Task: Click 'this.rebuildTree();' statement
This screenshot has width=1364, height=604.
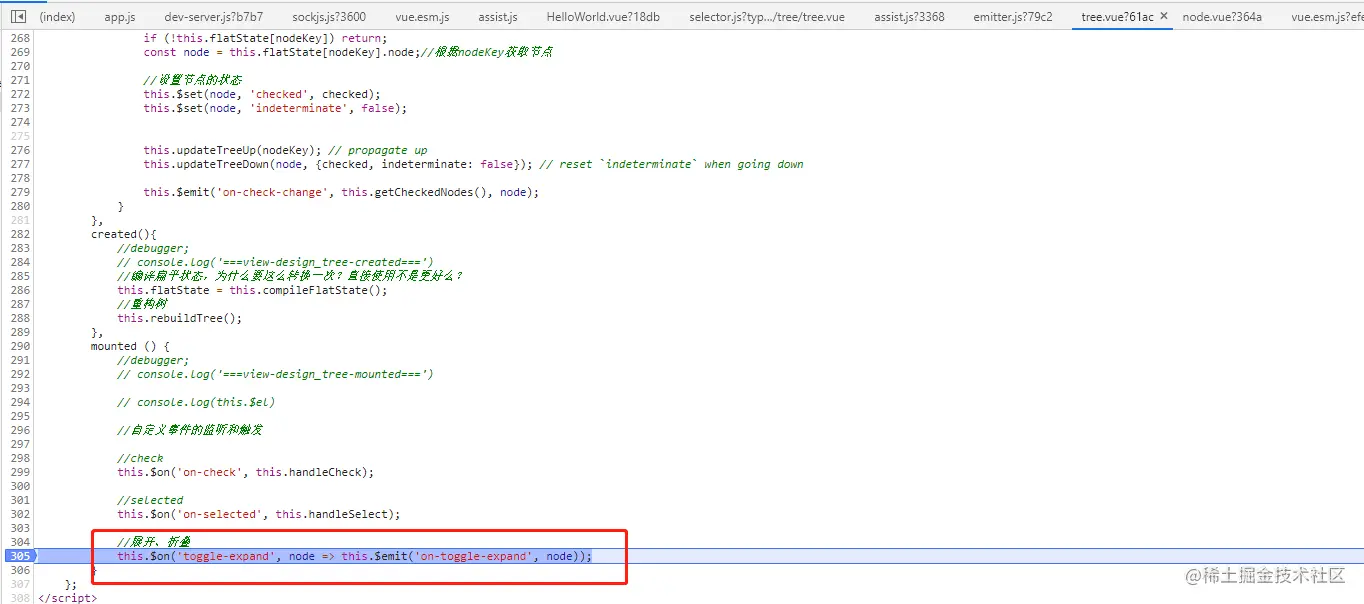Action: [x=180, y=318]
